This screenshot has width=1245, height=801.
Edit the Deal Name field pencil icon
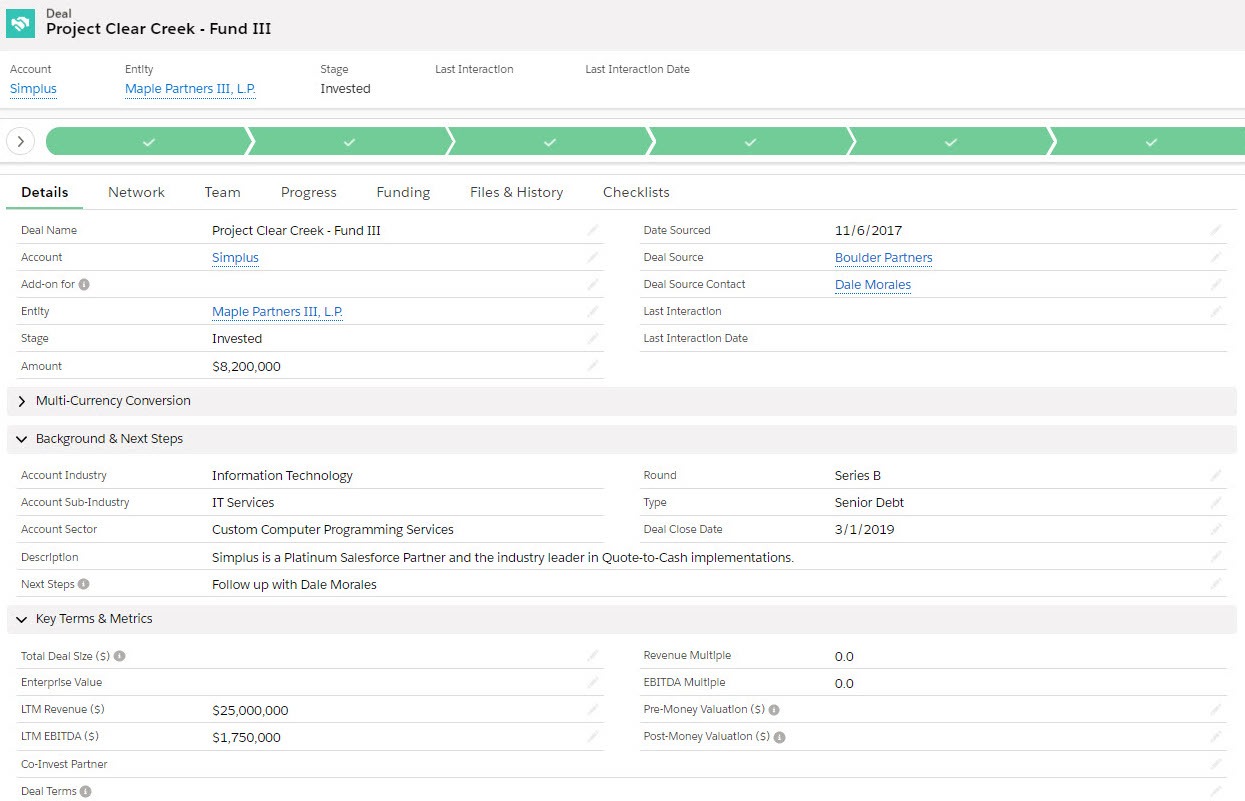pos(593,230)
